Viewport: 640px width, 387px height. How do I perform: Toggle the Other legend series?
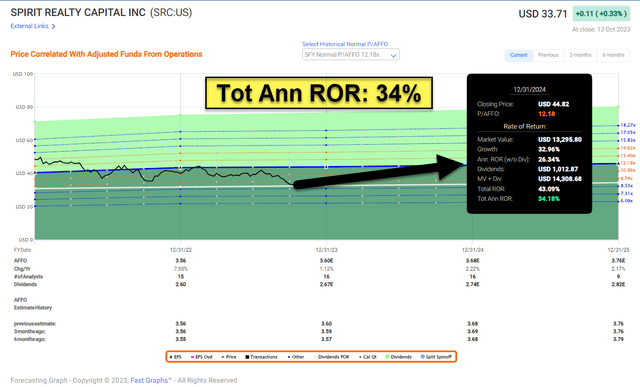296,357
